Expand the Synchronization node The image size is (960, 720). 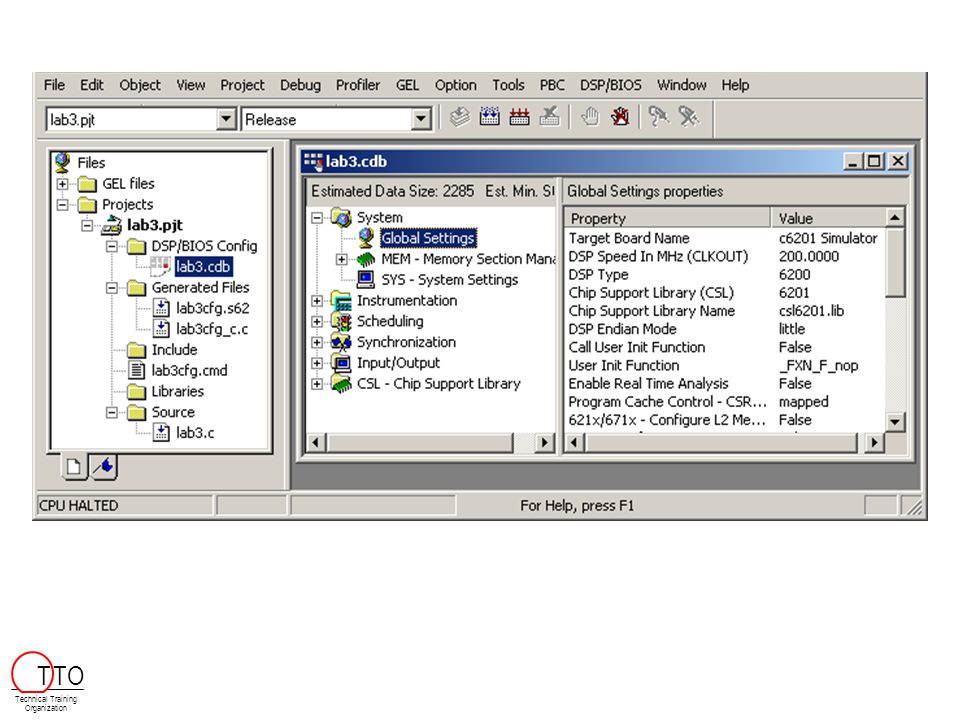point(317,343)
